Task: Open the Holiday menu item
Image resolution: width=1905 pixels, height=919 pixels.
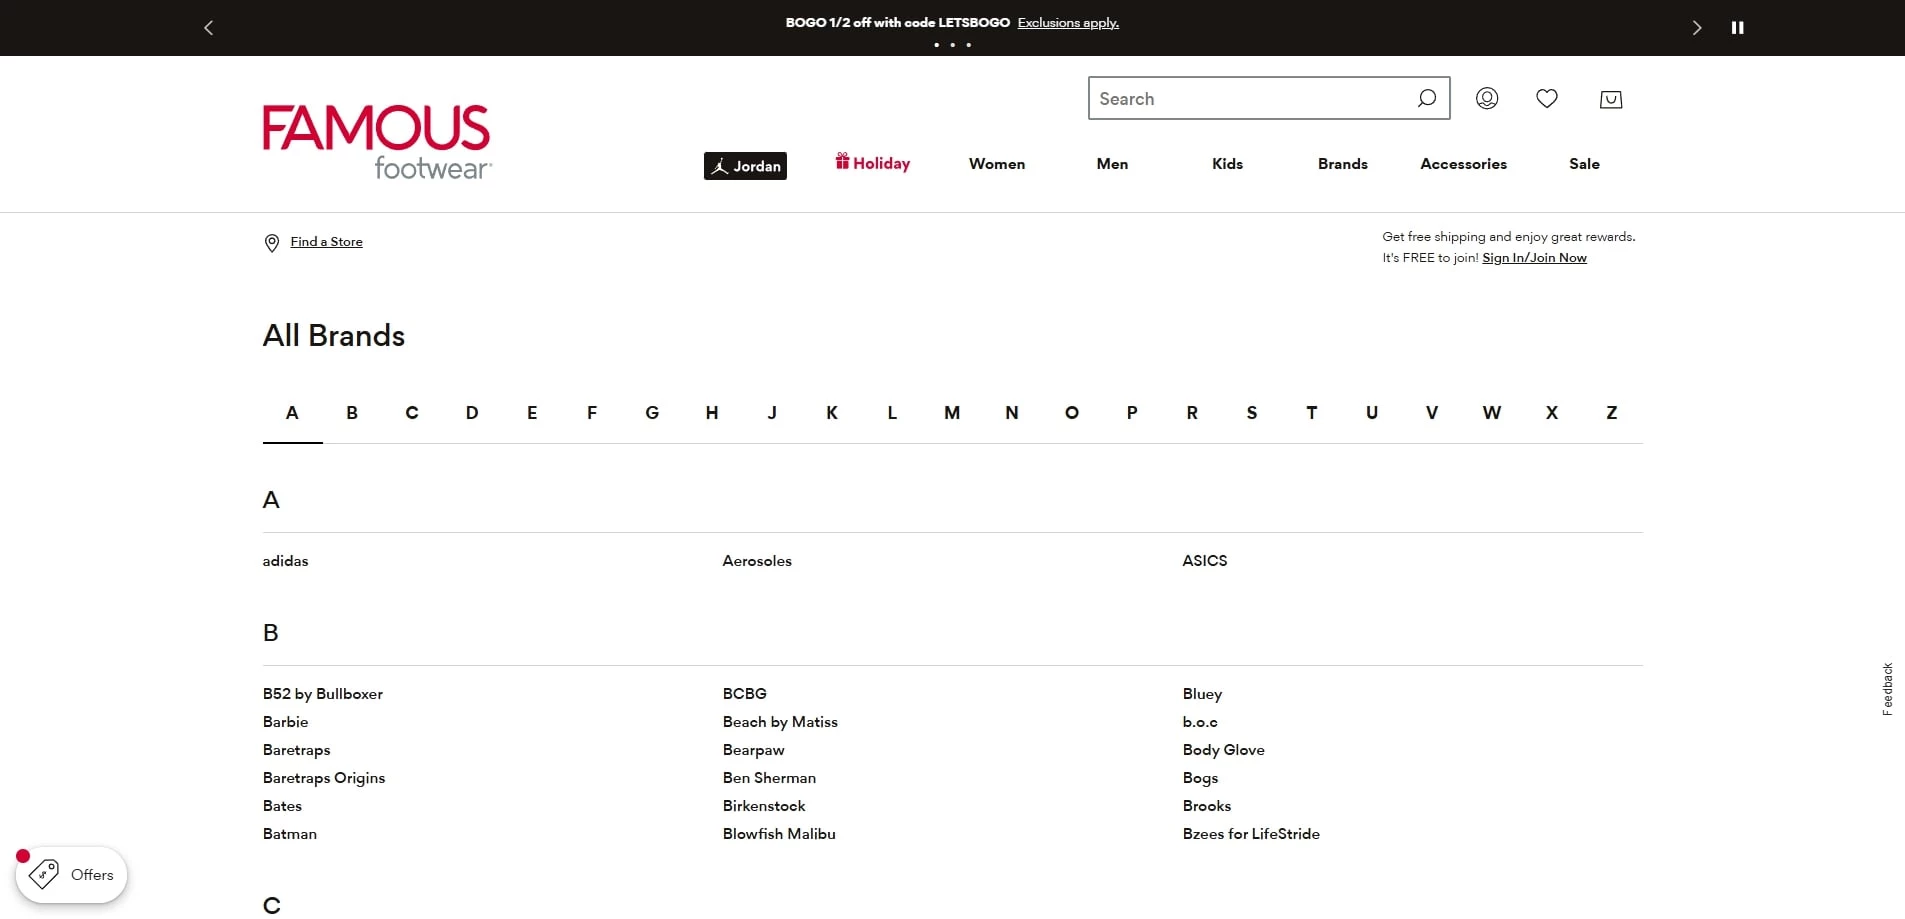Action: pos(873,163)
